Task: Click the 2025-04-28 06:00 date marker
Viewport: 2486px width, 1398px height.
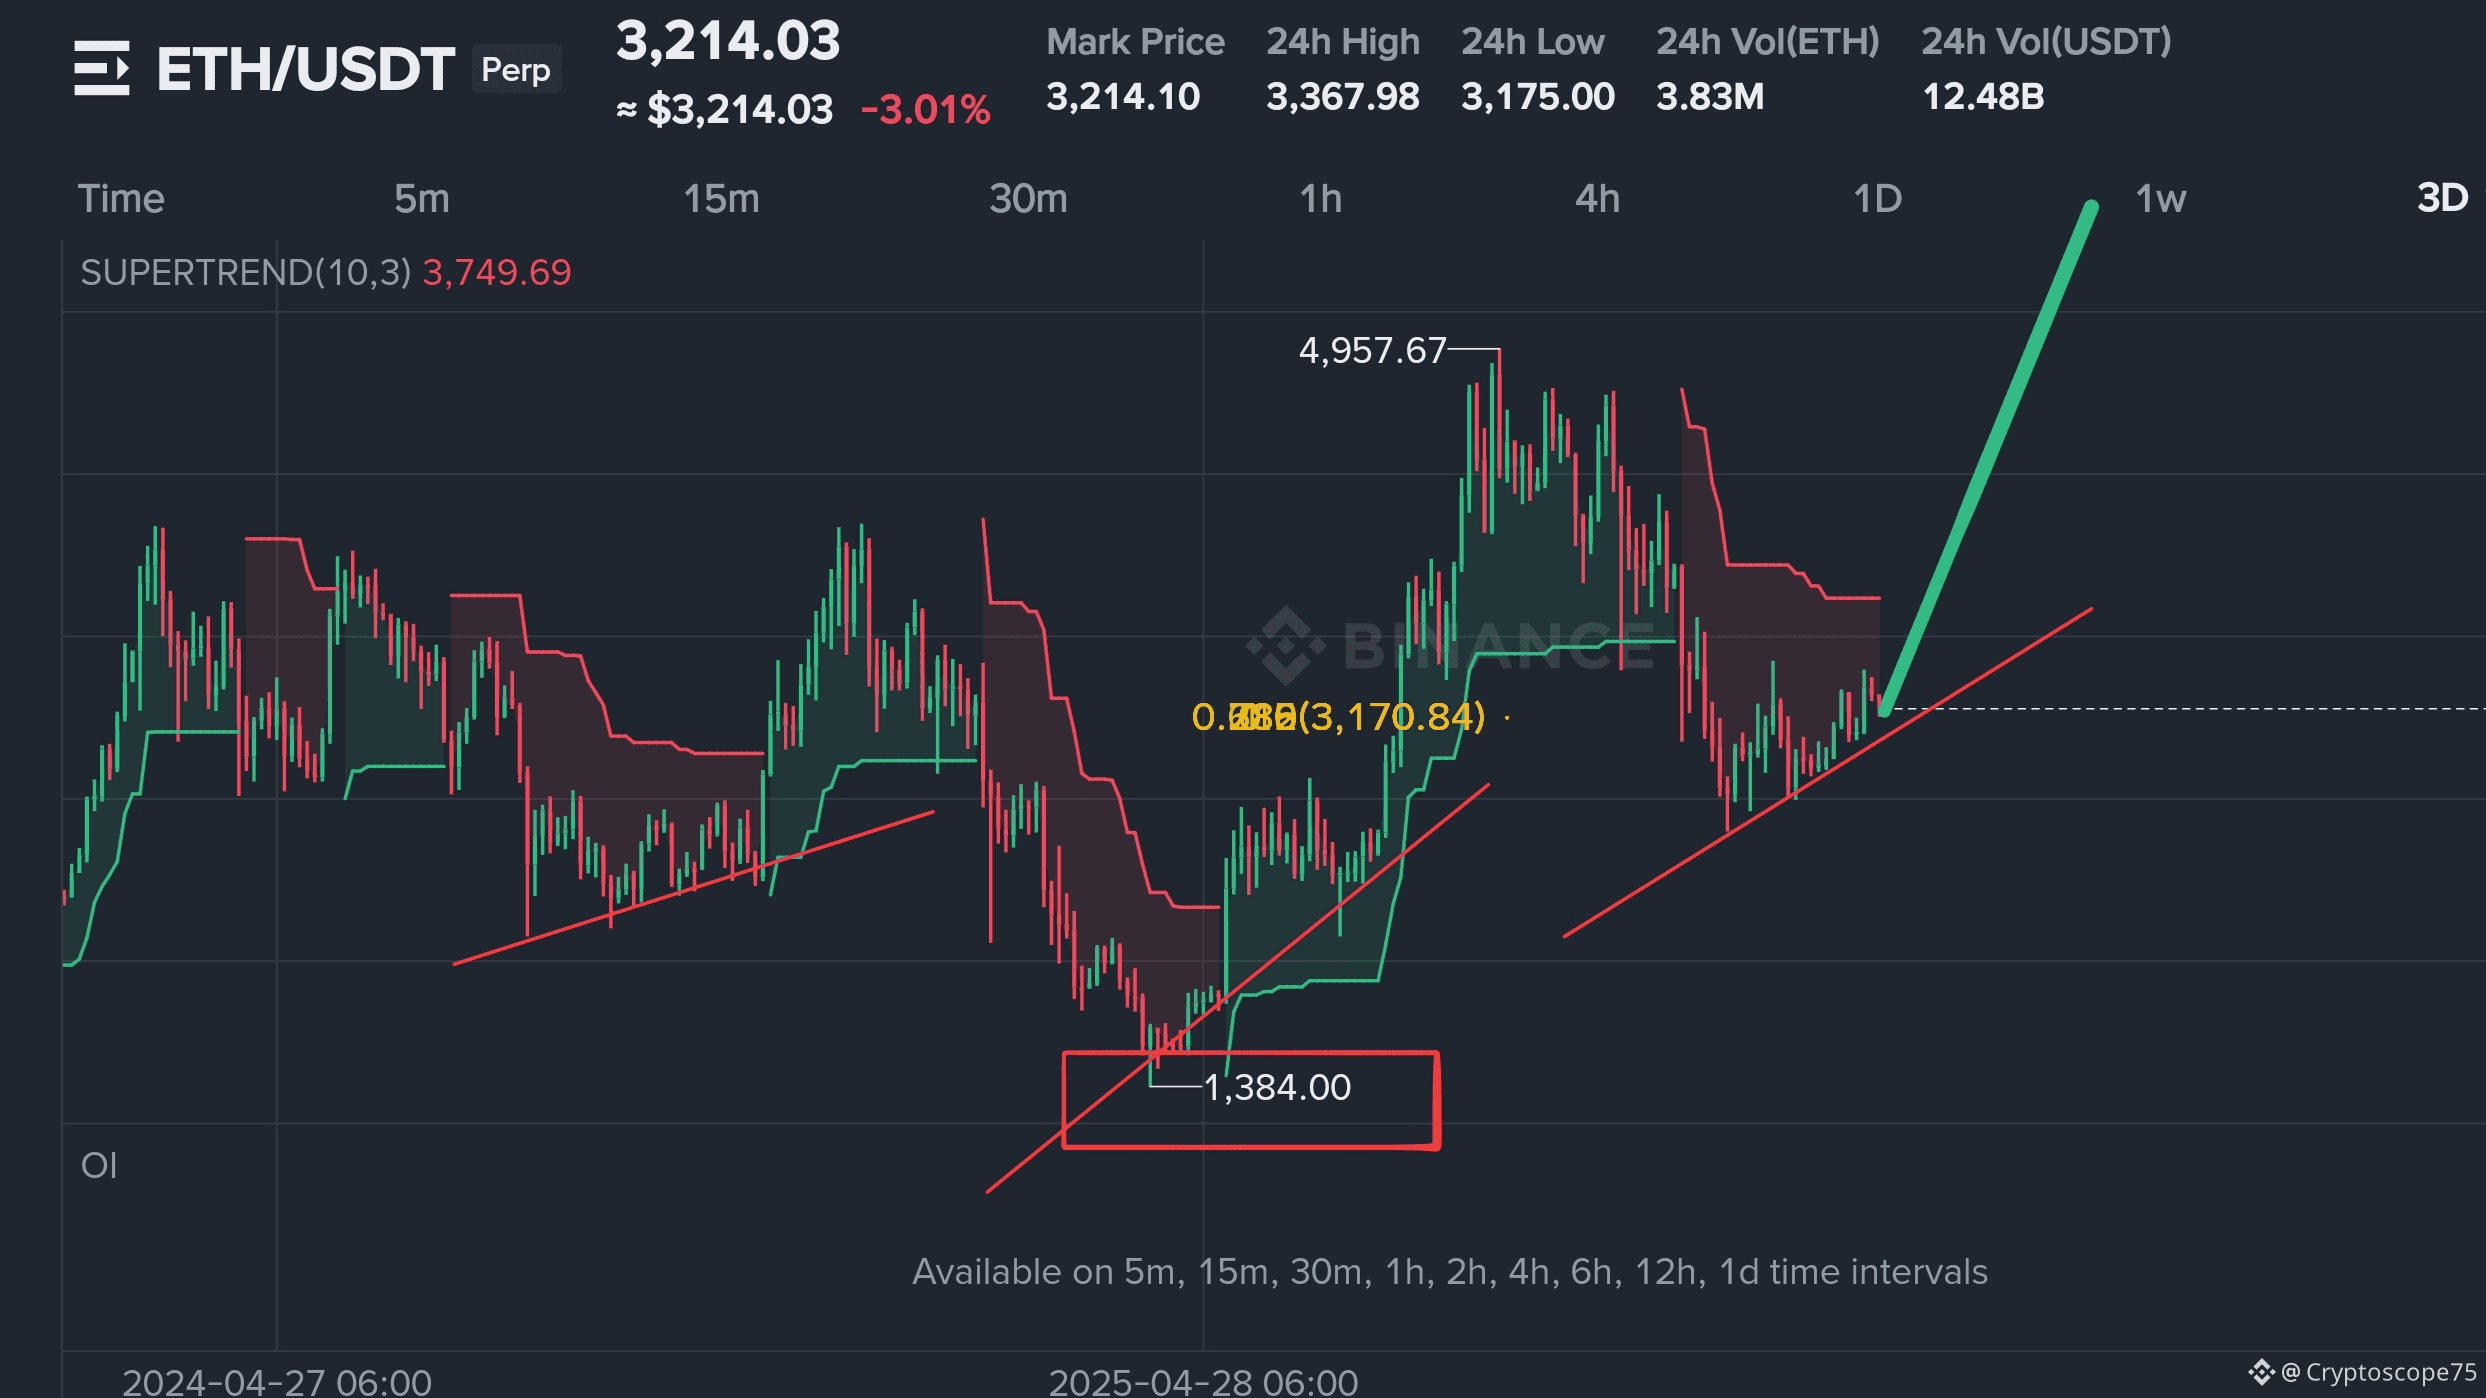Action: 1203,1381
